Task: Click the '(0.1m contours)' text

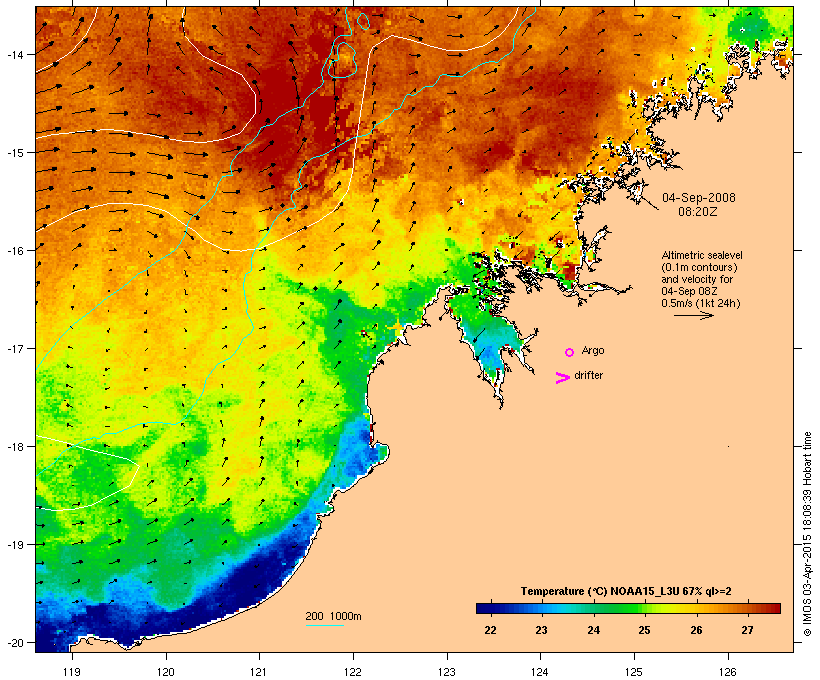Action: [x=699, y=267]
